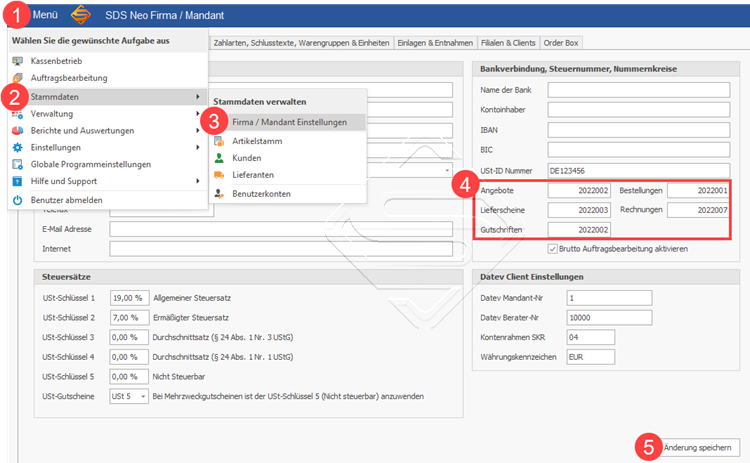This screenshot has height=463, width=750.
Task: Switch to Filialen & Clients tab
Action: [x=508, y=43]
